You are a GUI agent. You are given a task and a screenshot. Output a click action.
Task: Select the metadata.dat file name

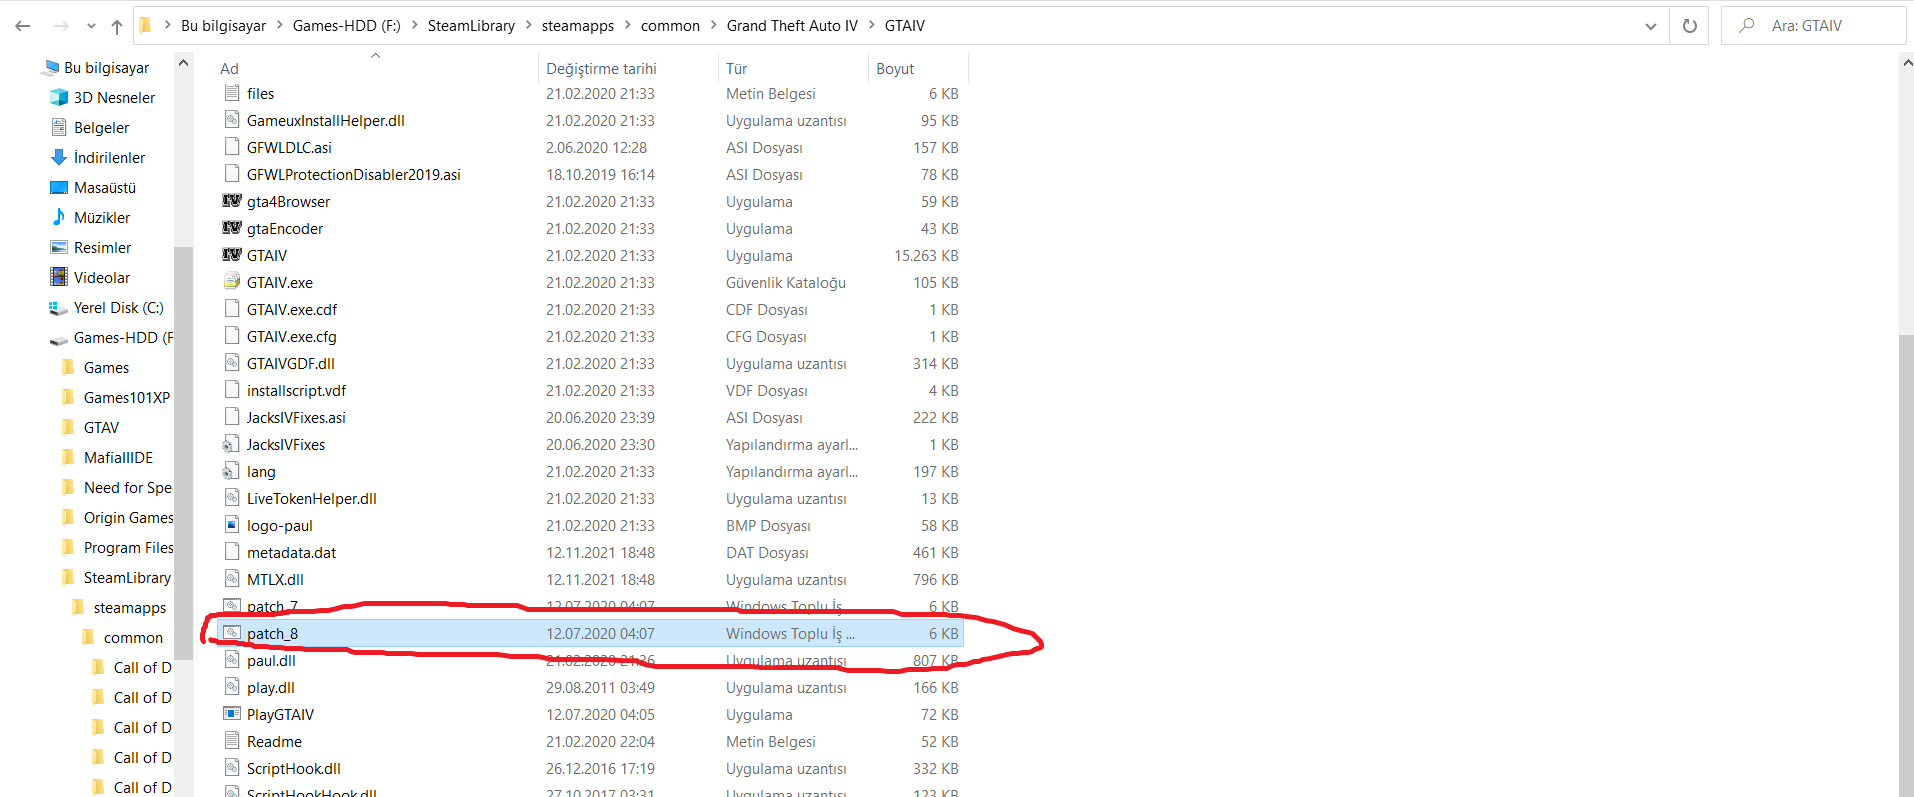point(291,553)
